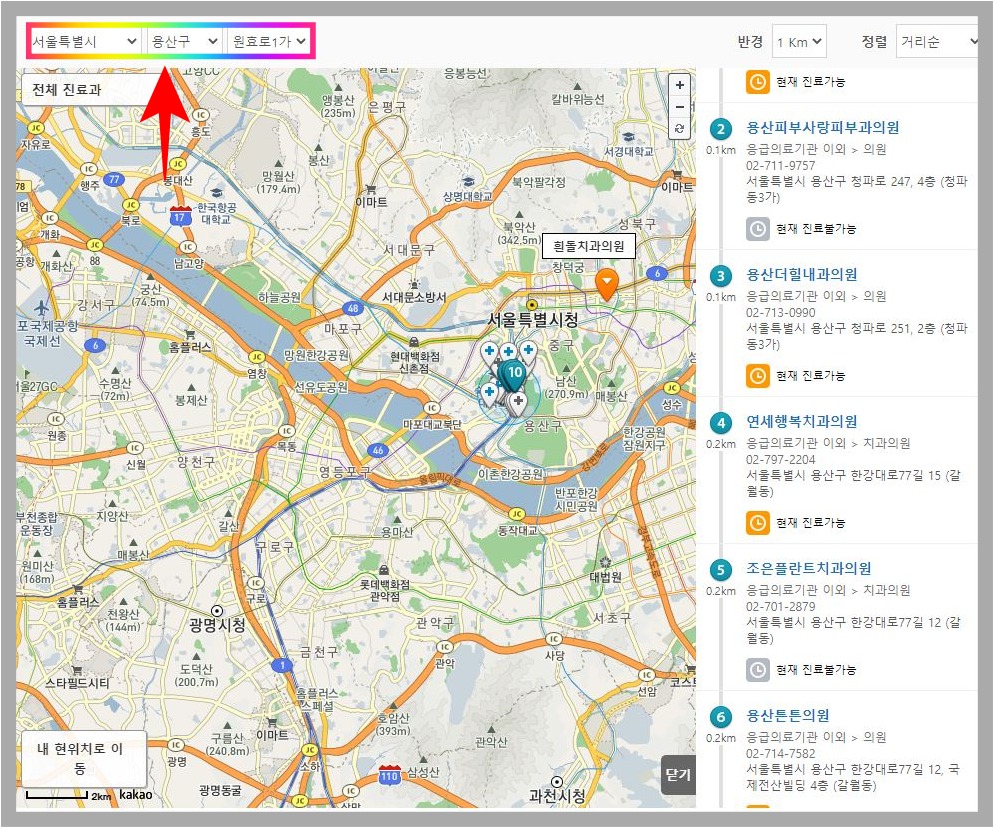Click the number 2 list badge
Image resolution: width=994 pixels, height=828 pixels.
720,129
